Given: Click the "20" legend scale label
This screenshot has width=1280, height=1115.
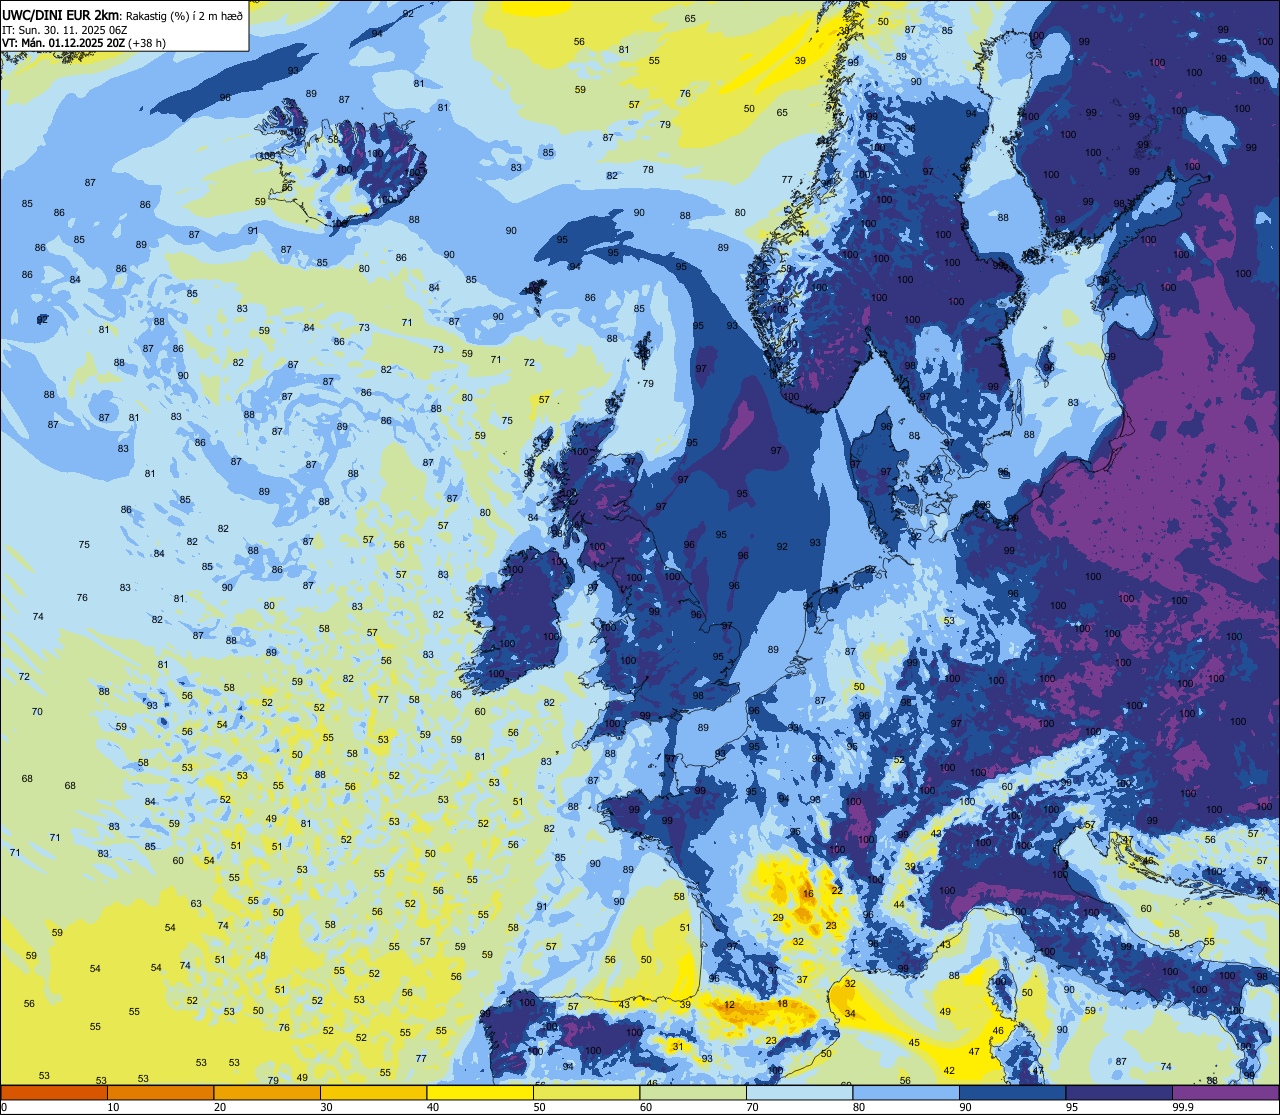Looking at the screenshot, I should pyautogui.click(x=220, y=1107).
